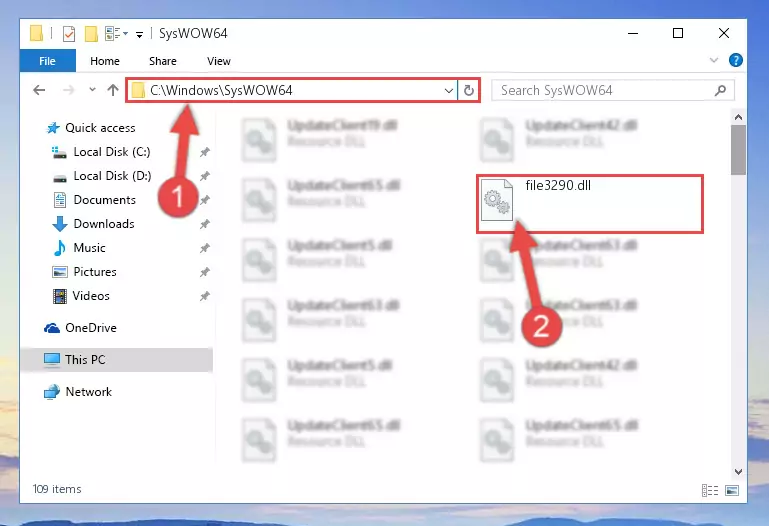The width and height of the screenshot is (769, 526).
Task: Go up one folder level
Action: [113, 90]
